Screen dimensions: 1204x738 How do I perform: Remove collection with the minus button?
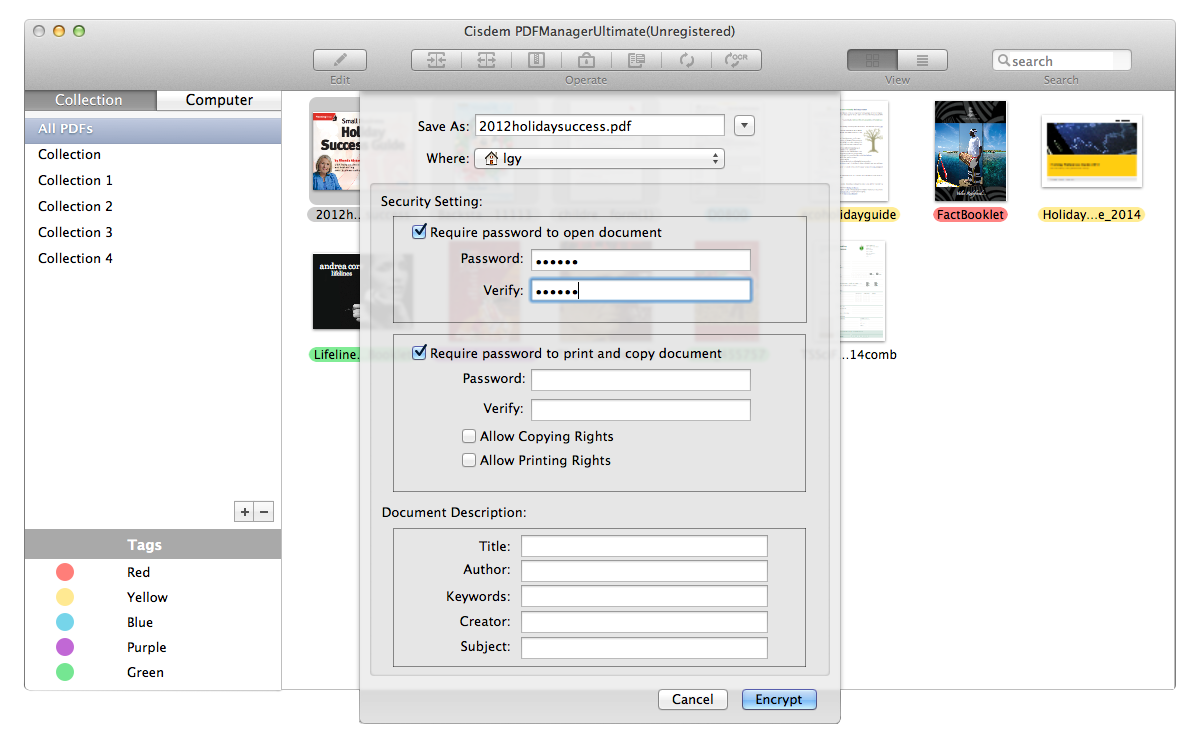point(264,512)
